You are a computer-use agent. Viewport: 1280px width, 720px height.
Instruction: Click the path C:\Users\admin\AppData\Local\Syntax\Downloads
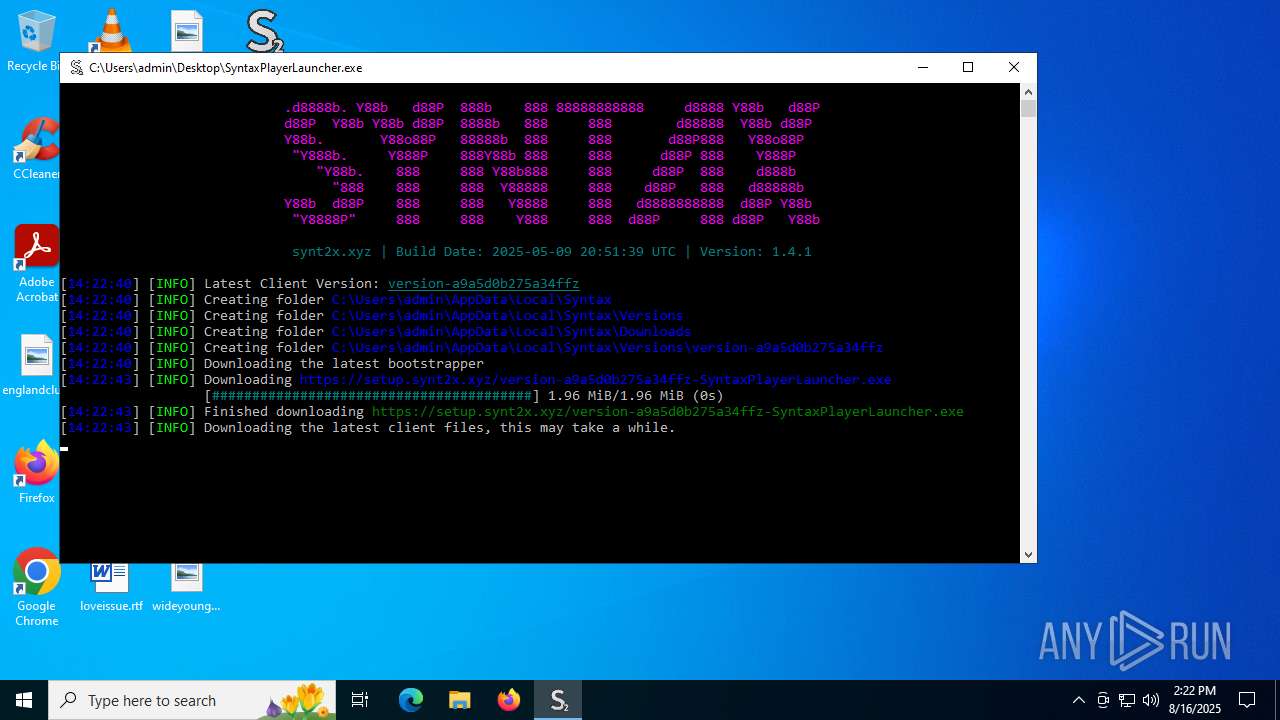pos(511,332)
